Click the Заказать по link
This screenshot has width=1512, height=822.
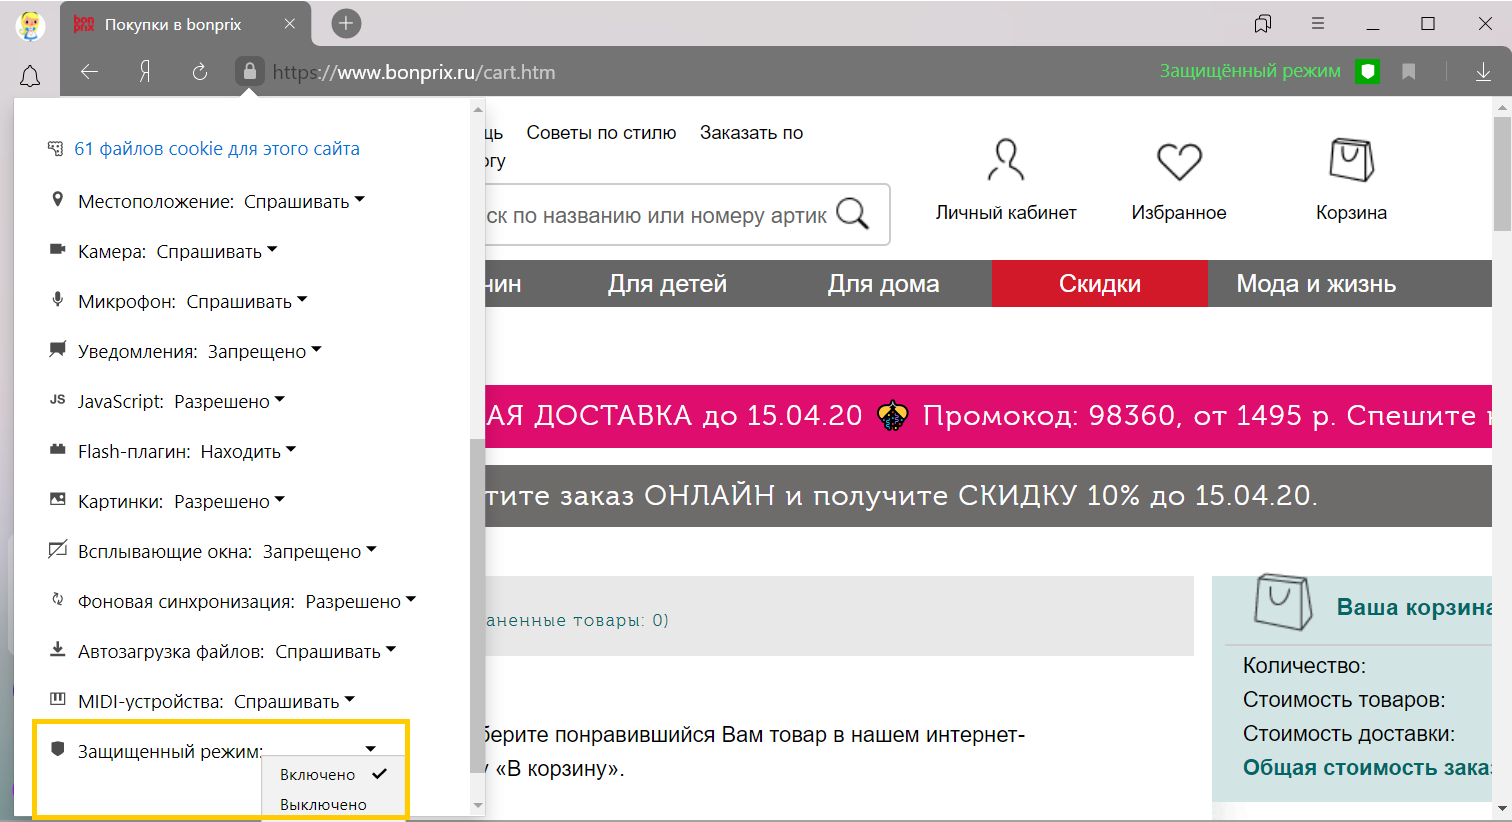coord(751,133)
